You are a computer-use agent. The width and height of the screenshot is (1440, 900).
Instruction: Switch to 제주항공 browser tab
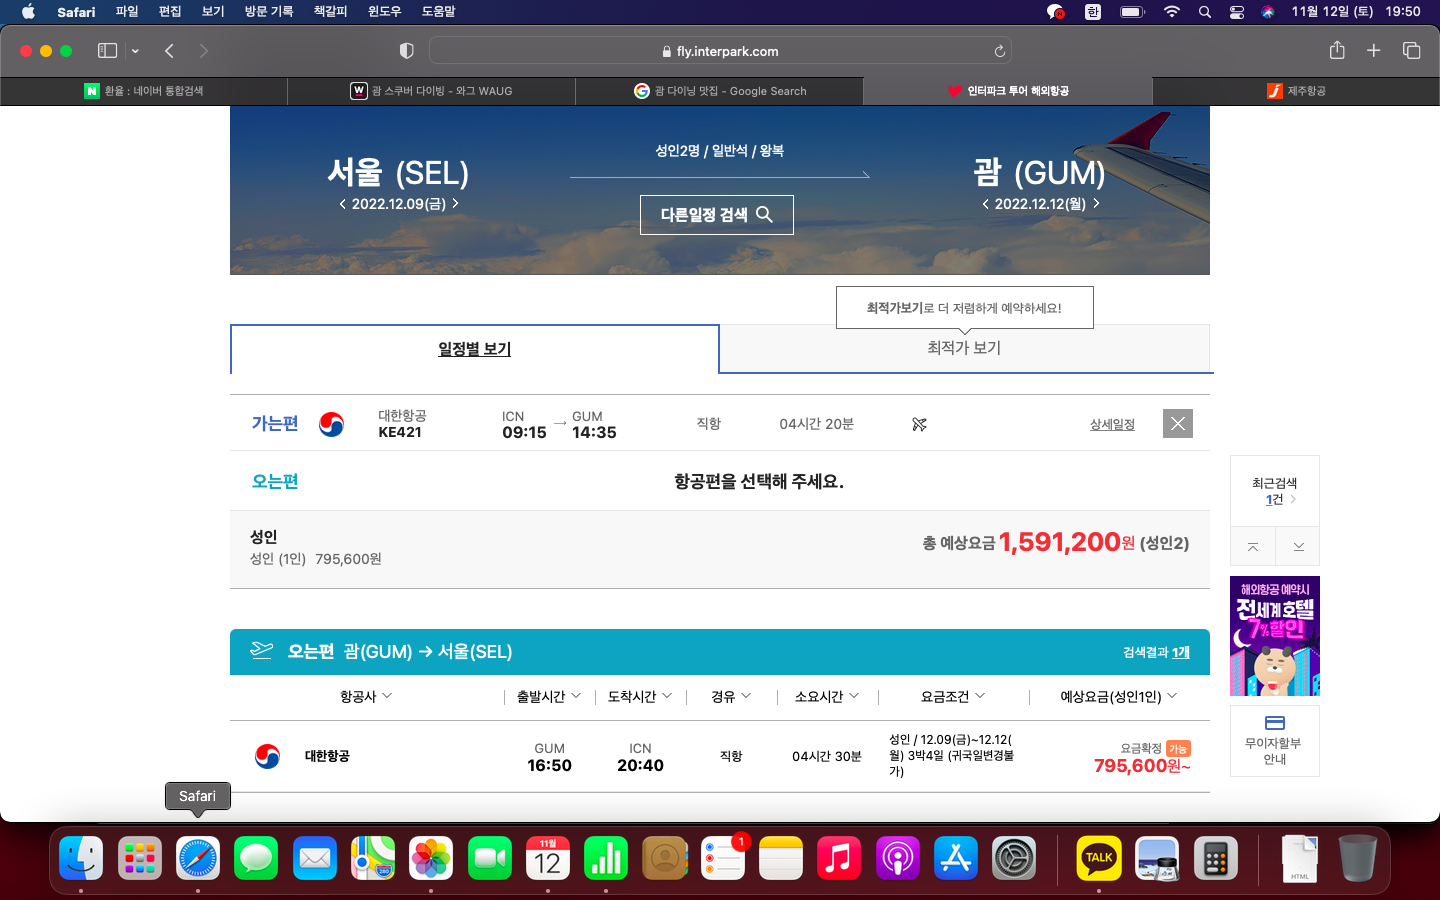pos(1296,91)
